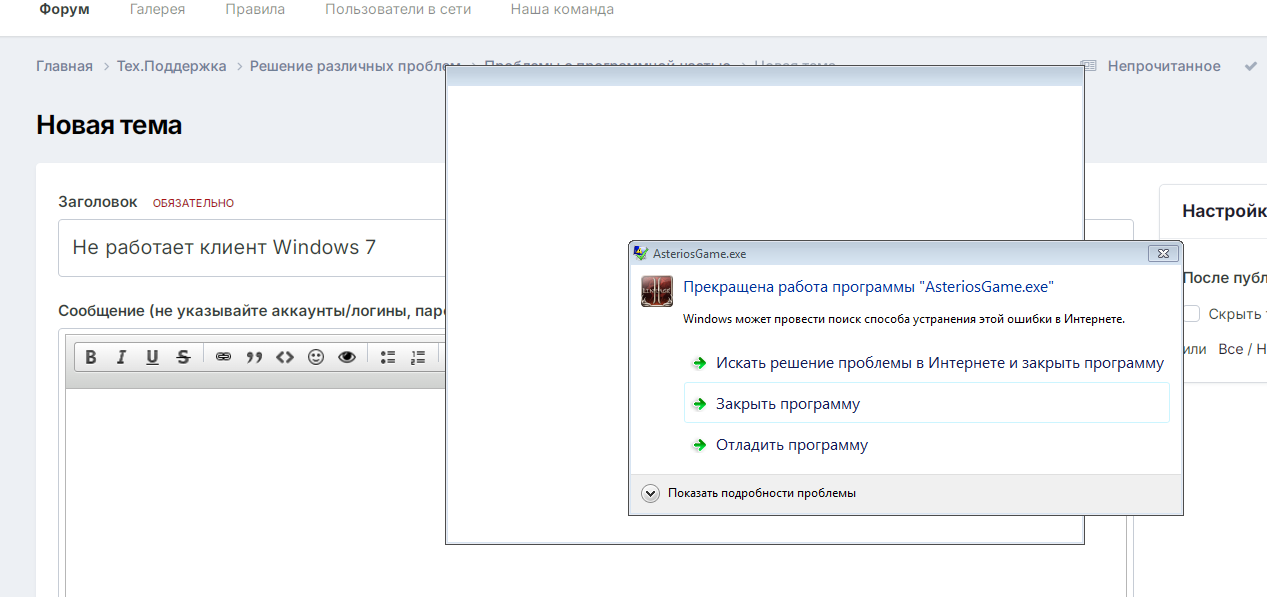1267x597 pixels.
Task: Insert a numbered list
Action: point(418,357)
